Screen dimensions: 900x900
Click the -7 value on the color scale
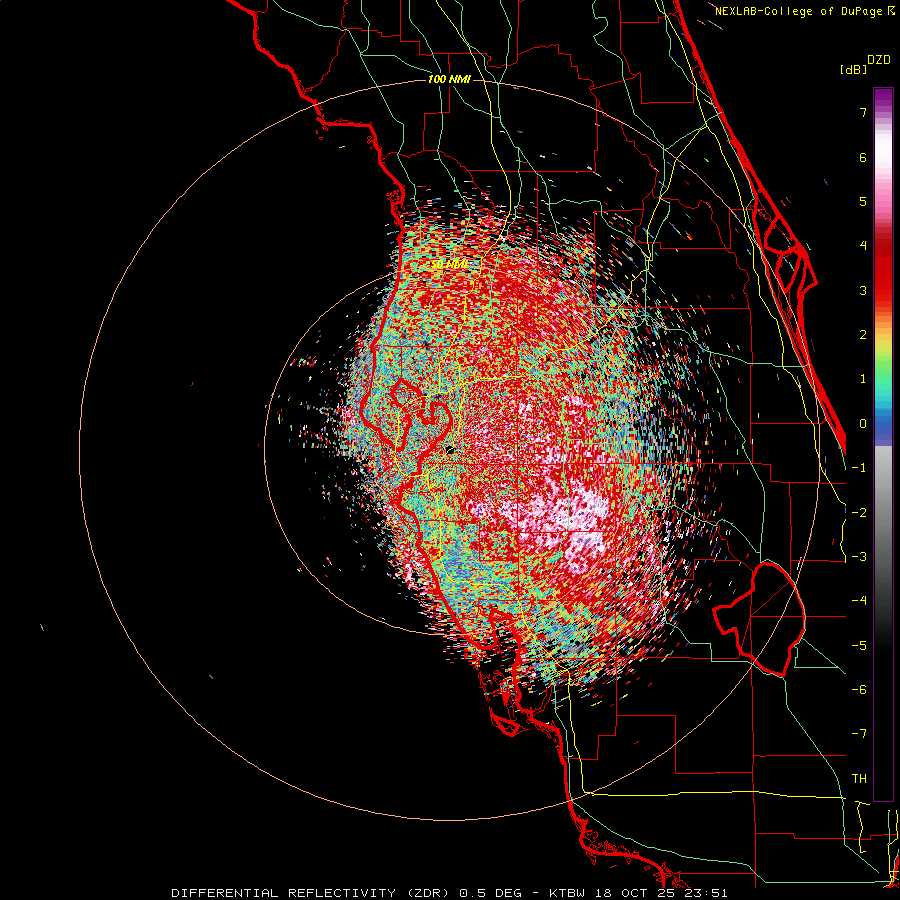point(859,734)
